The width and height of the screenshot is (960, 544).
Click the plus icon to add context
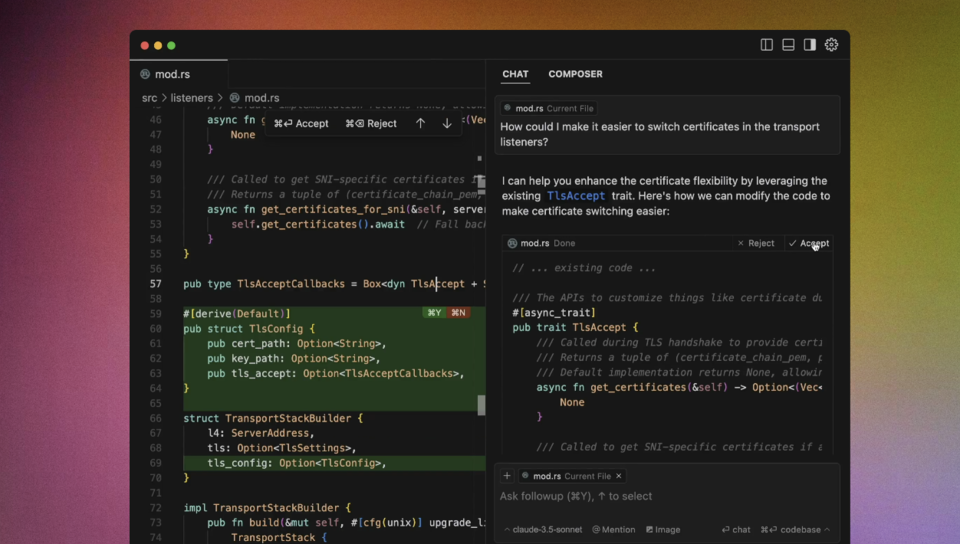tap(507, 476)
